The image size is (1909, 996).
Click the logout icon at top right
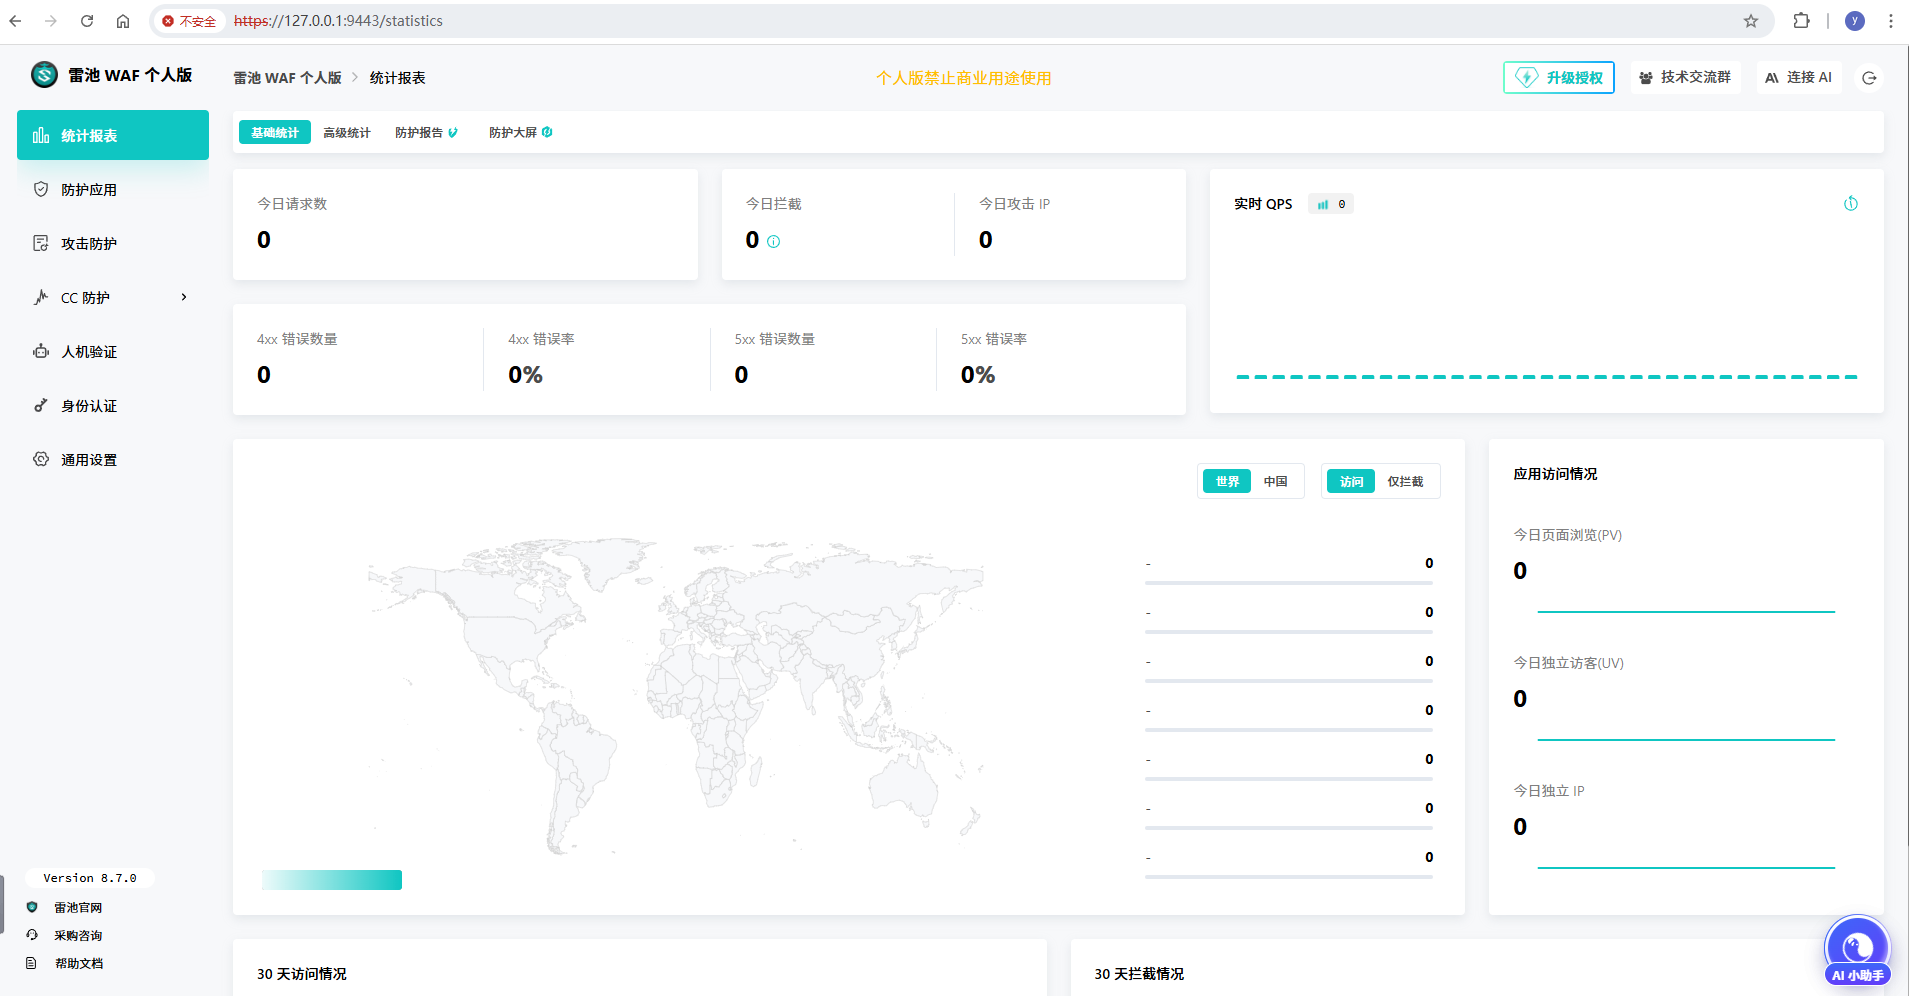1869,78
